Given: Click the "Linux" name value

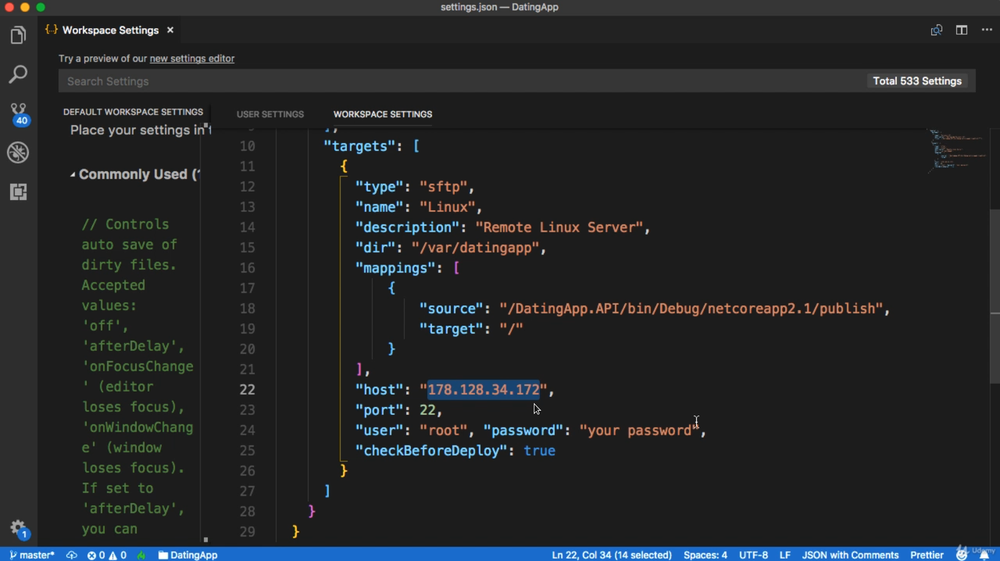Looking at the screenshot, I should pyautogui.click(x=447, y=207).
